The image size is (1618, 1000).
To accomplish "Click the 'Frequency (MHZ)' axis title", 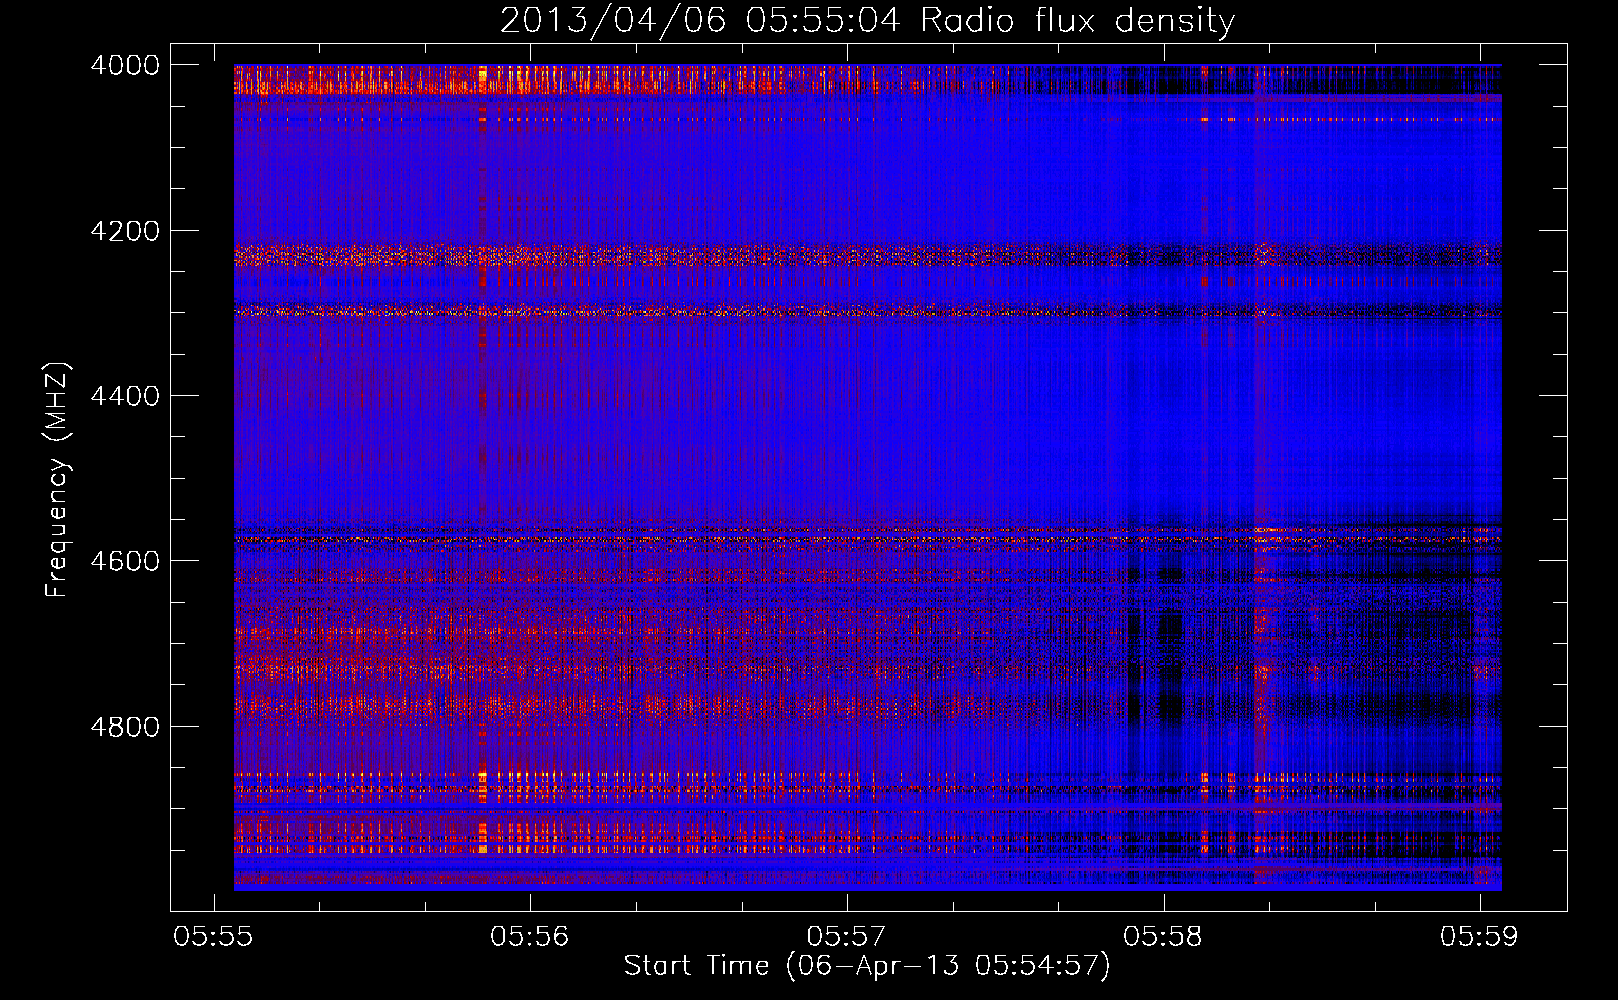I will 57,480.
